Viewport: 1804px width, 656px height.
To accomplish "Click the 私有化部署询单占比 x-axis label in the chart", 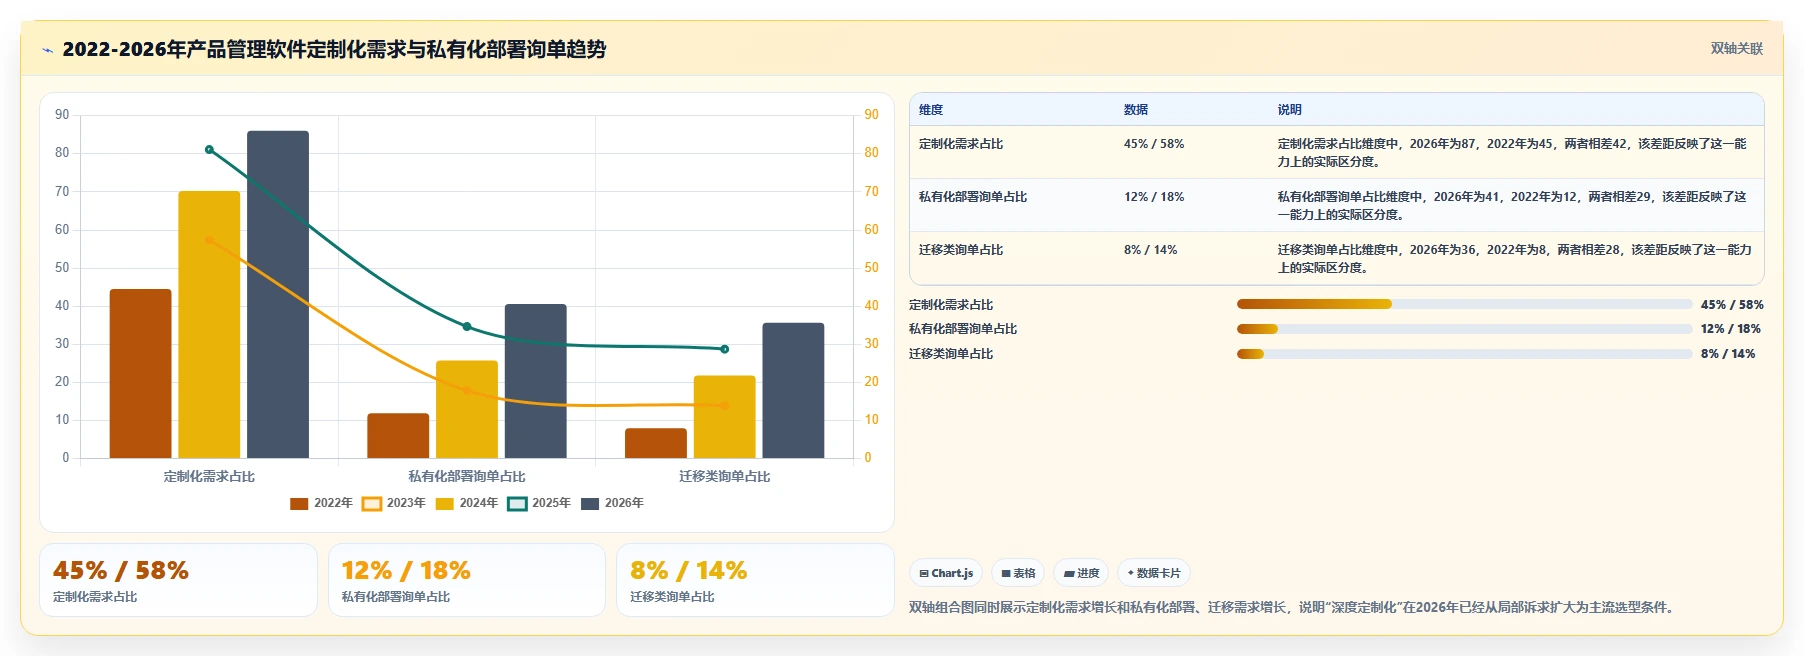I will click(x=467, y=477).
